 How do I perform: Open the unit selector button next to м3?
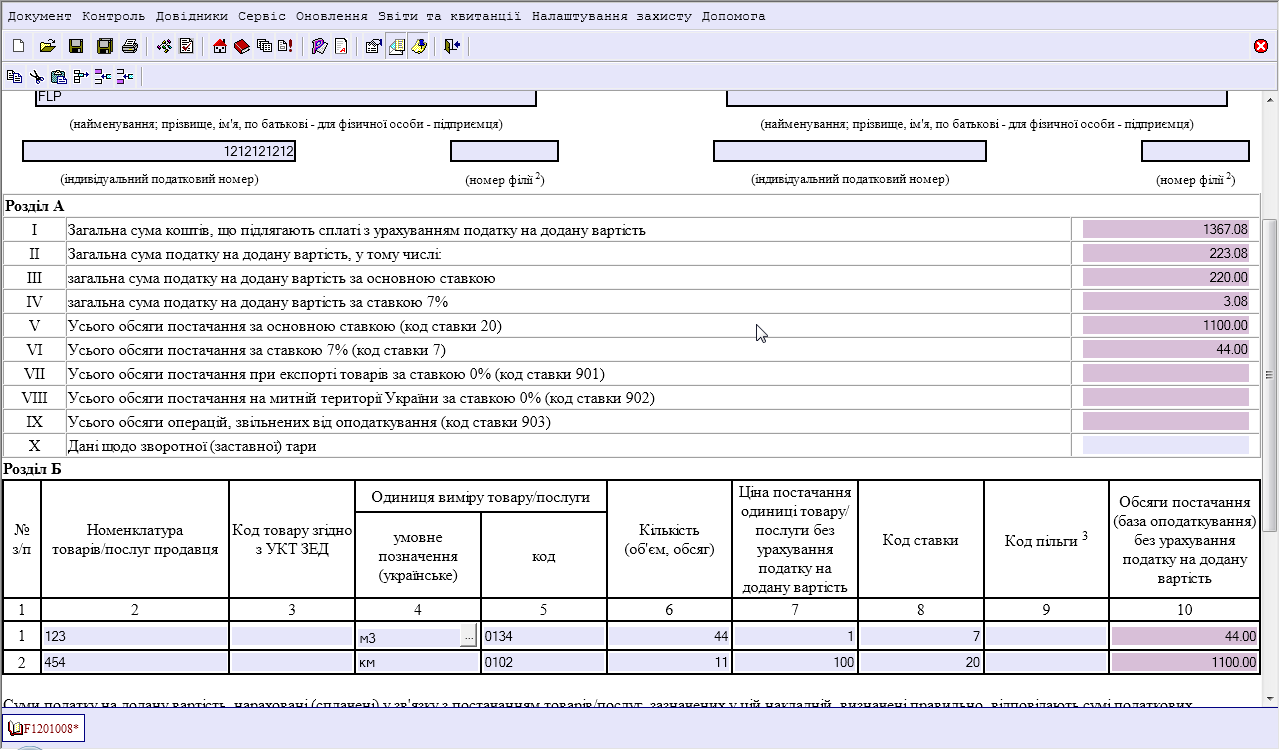[x=468, y=637]
